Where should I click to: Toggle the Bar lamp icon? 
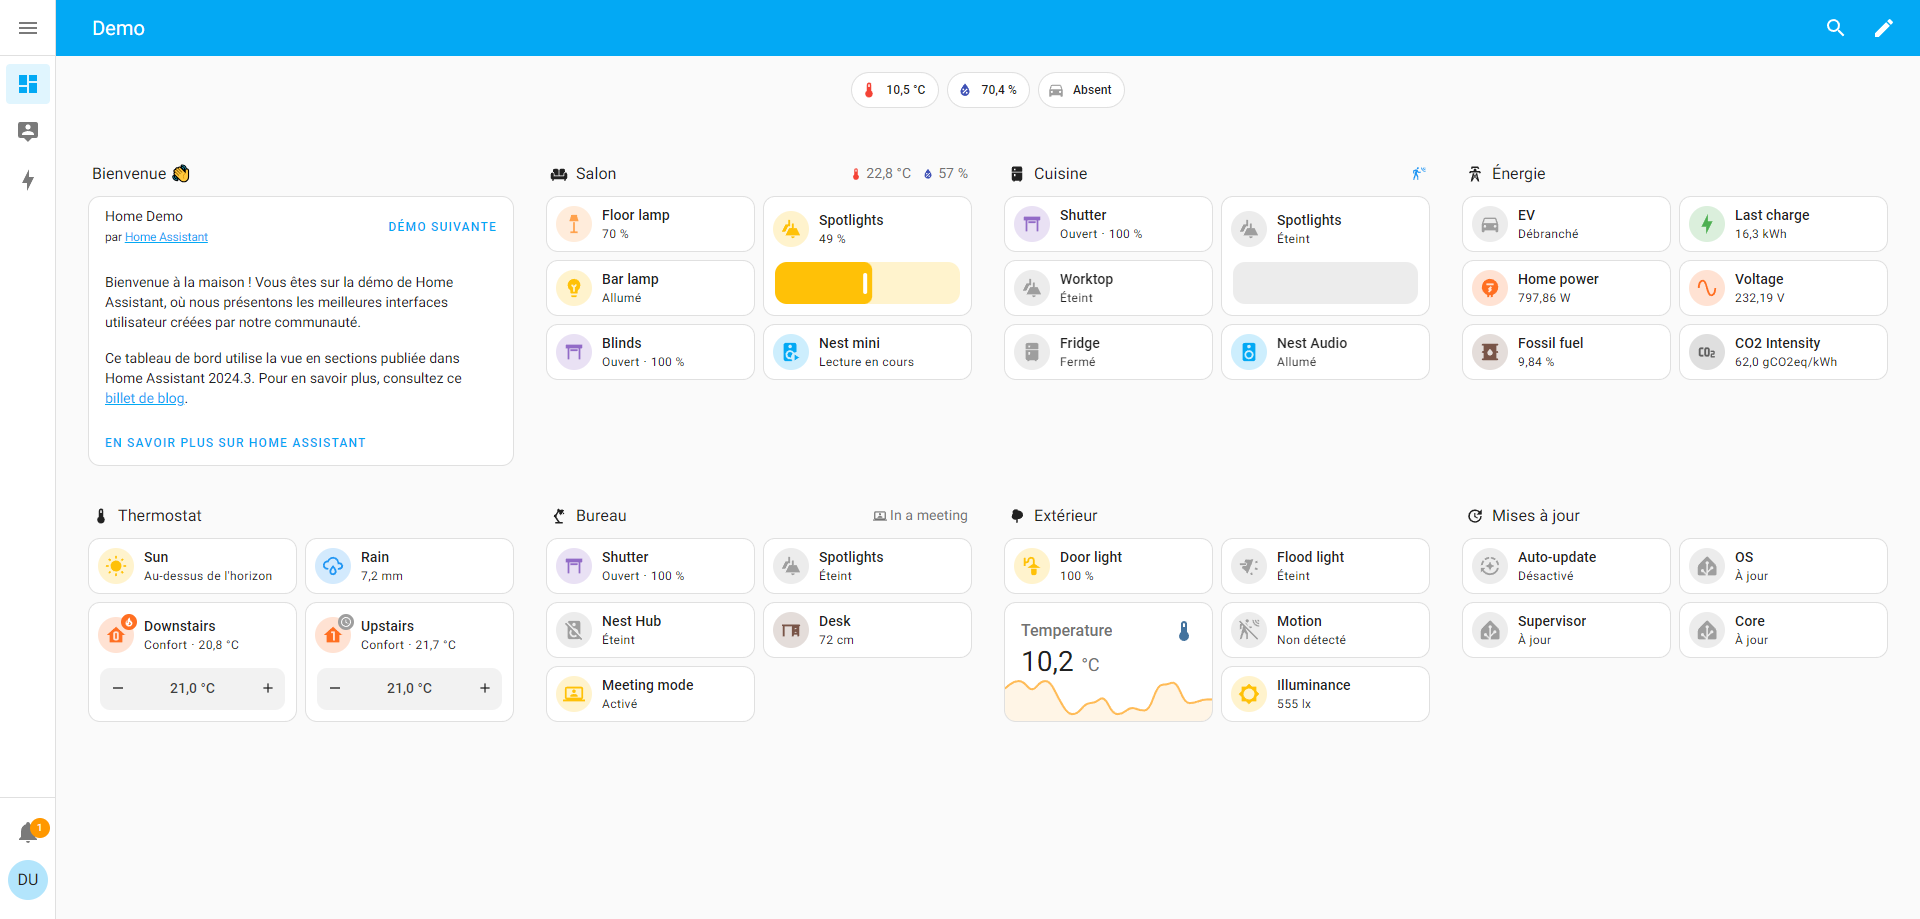click(574, 288)
